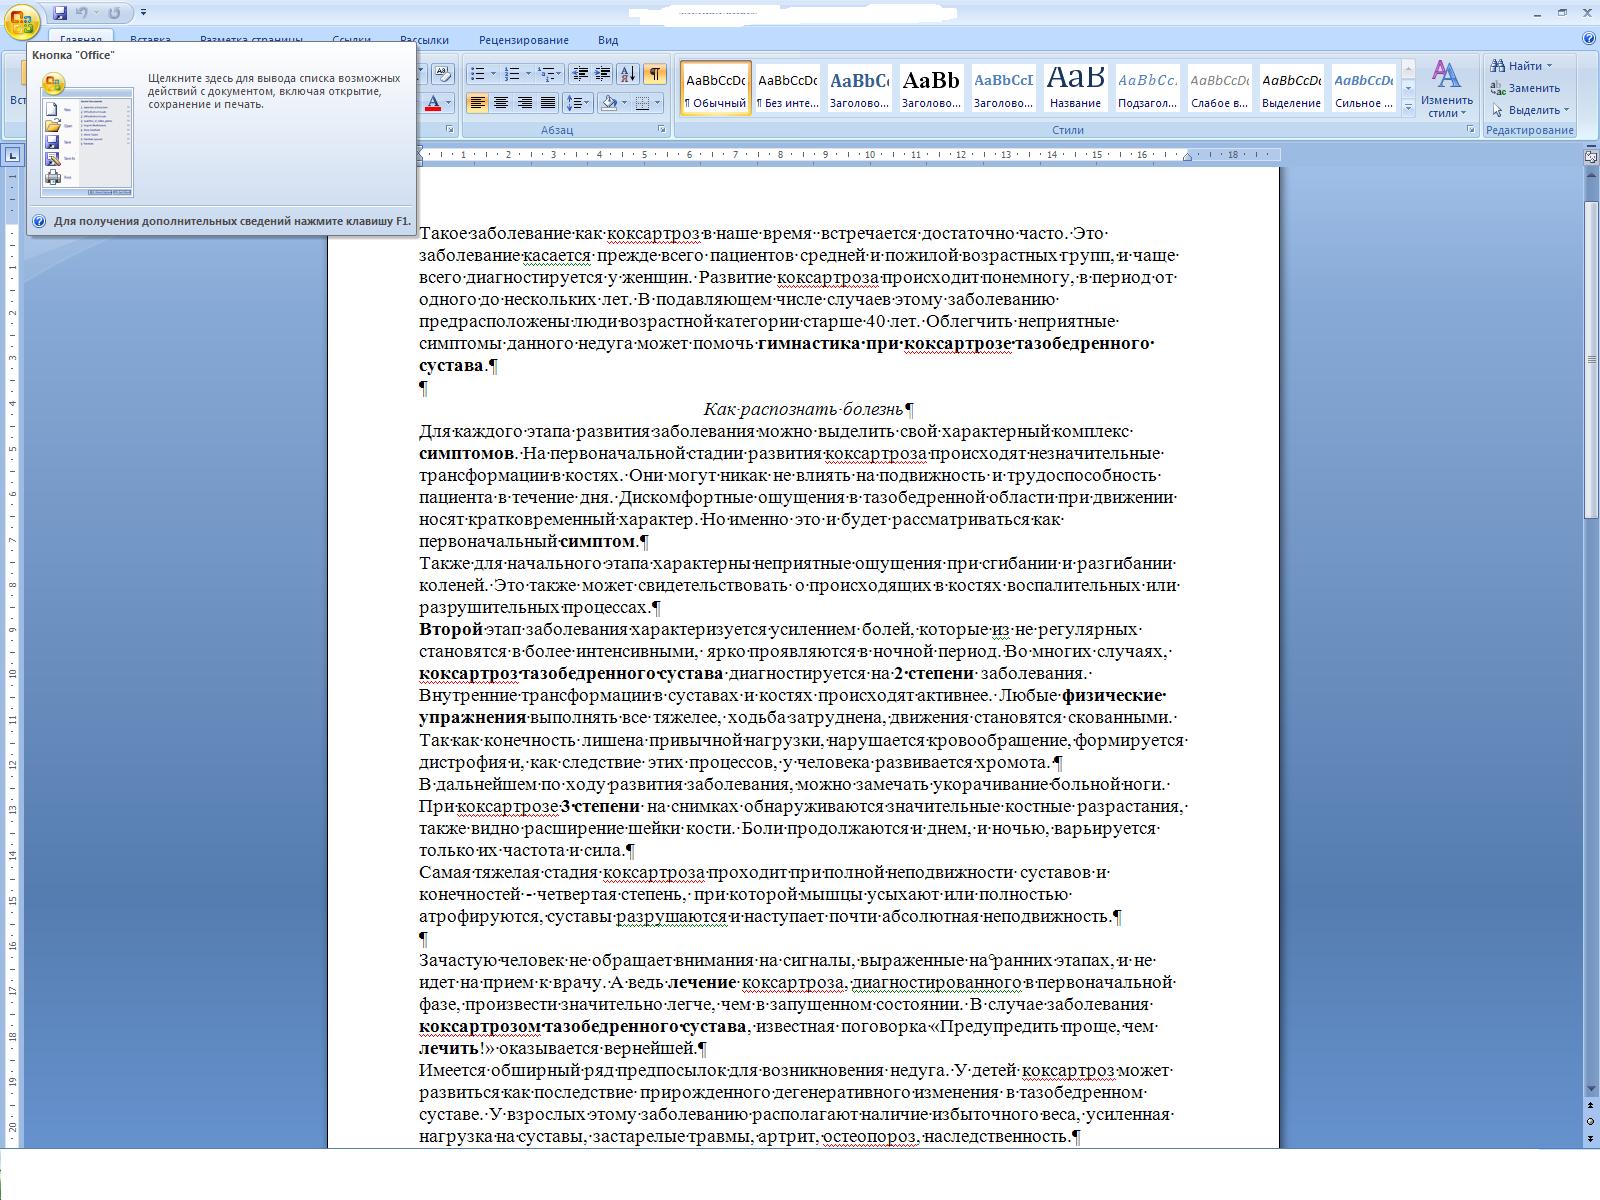Open numbering style dropdown

(x=527, y=73)
